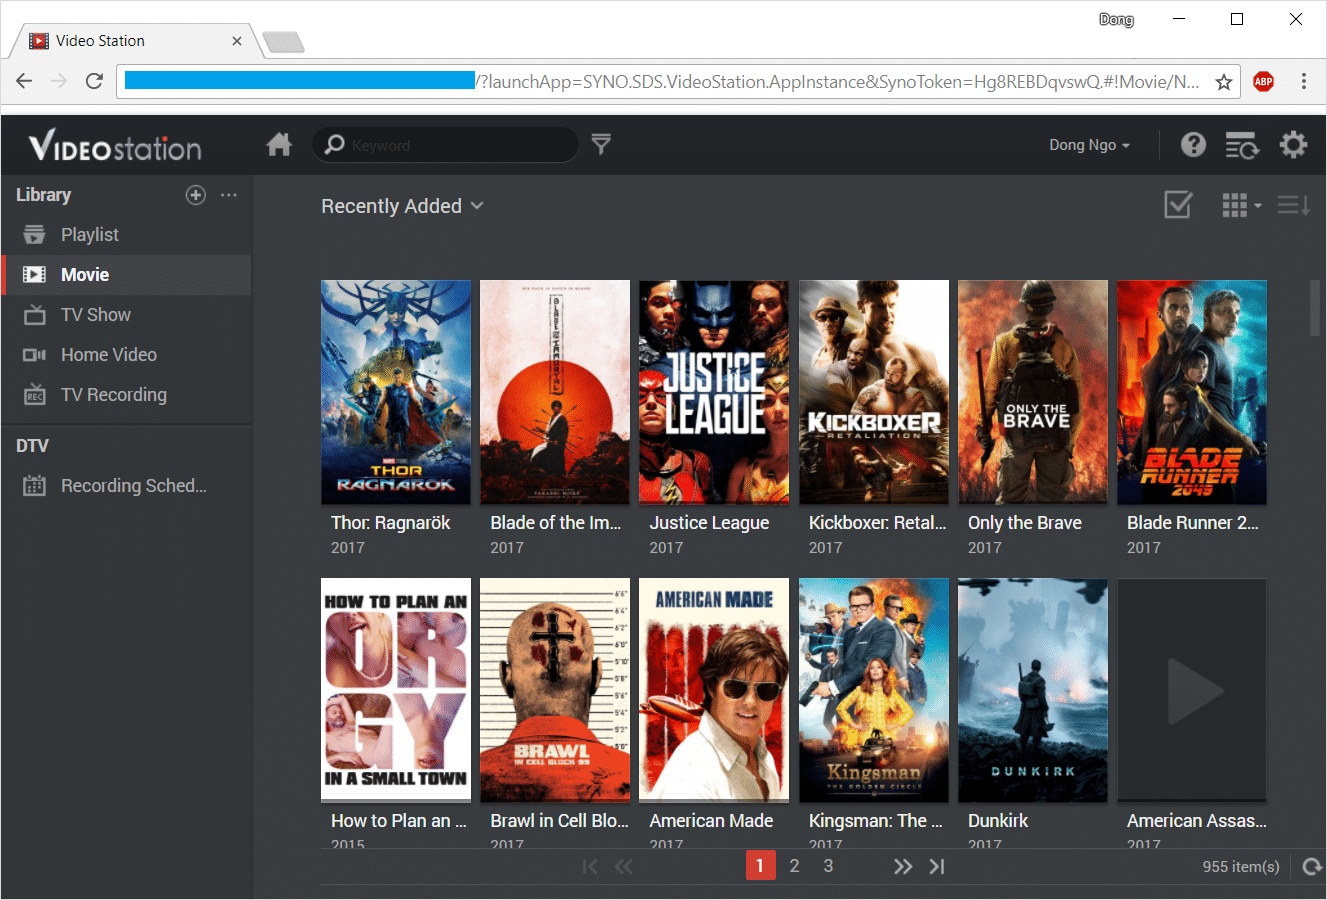Click the Only the Brave title text
Image resolution: width=1327 pixels, height=900 pixels.
click(1025, 523)
